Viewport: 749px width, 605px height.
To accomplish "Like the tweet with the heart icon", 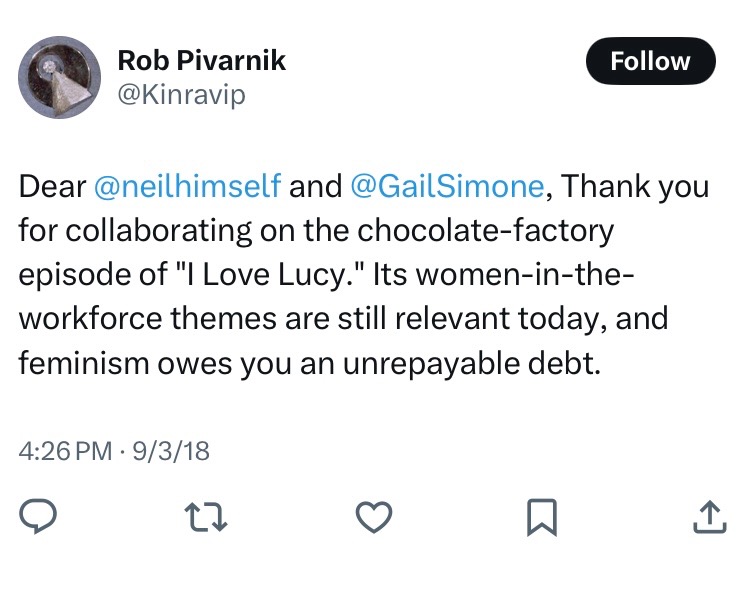I will tap(374, 515).
